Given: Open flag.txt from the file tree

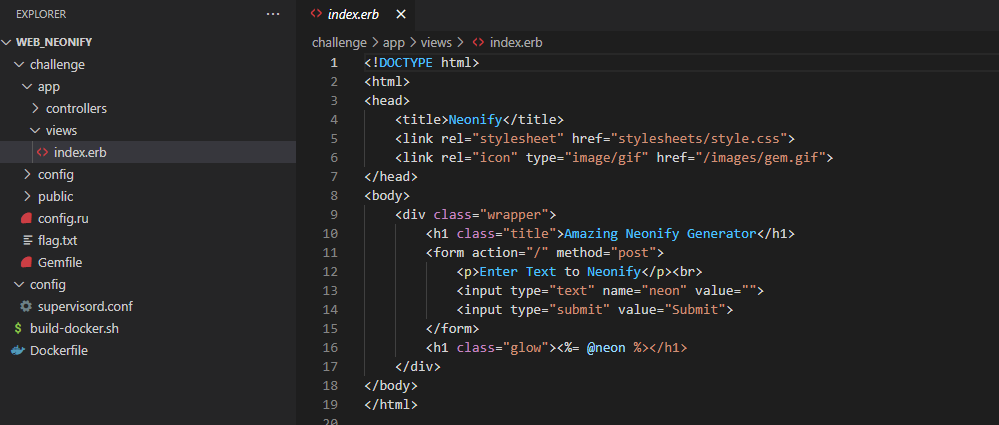Looking at the screenshot, I should 56,240.
